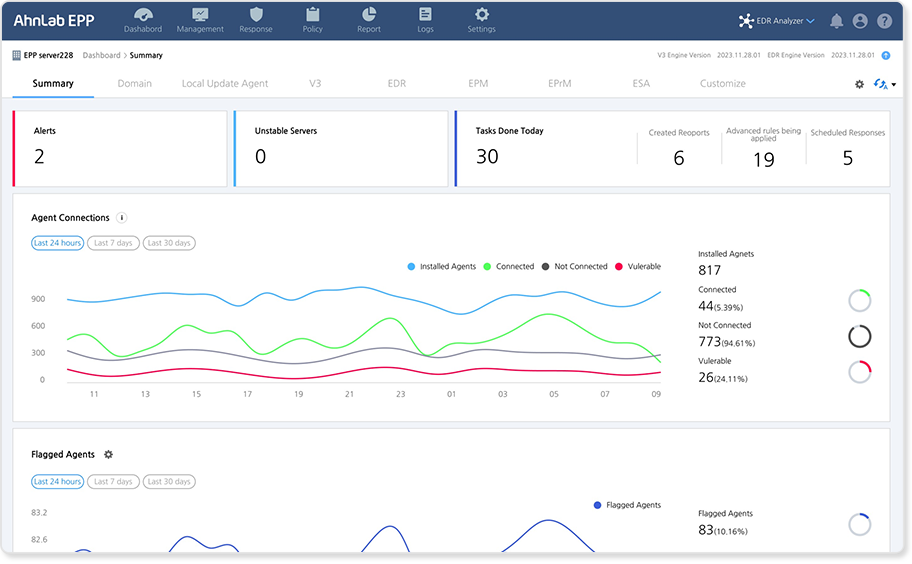Open the Management section icon
This screenshot has width=912, height=564.
199,15
